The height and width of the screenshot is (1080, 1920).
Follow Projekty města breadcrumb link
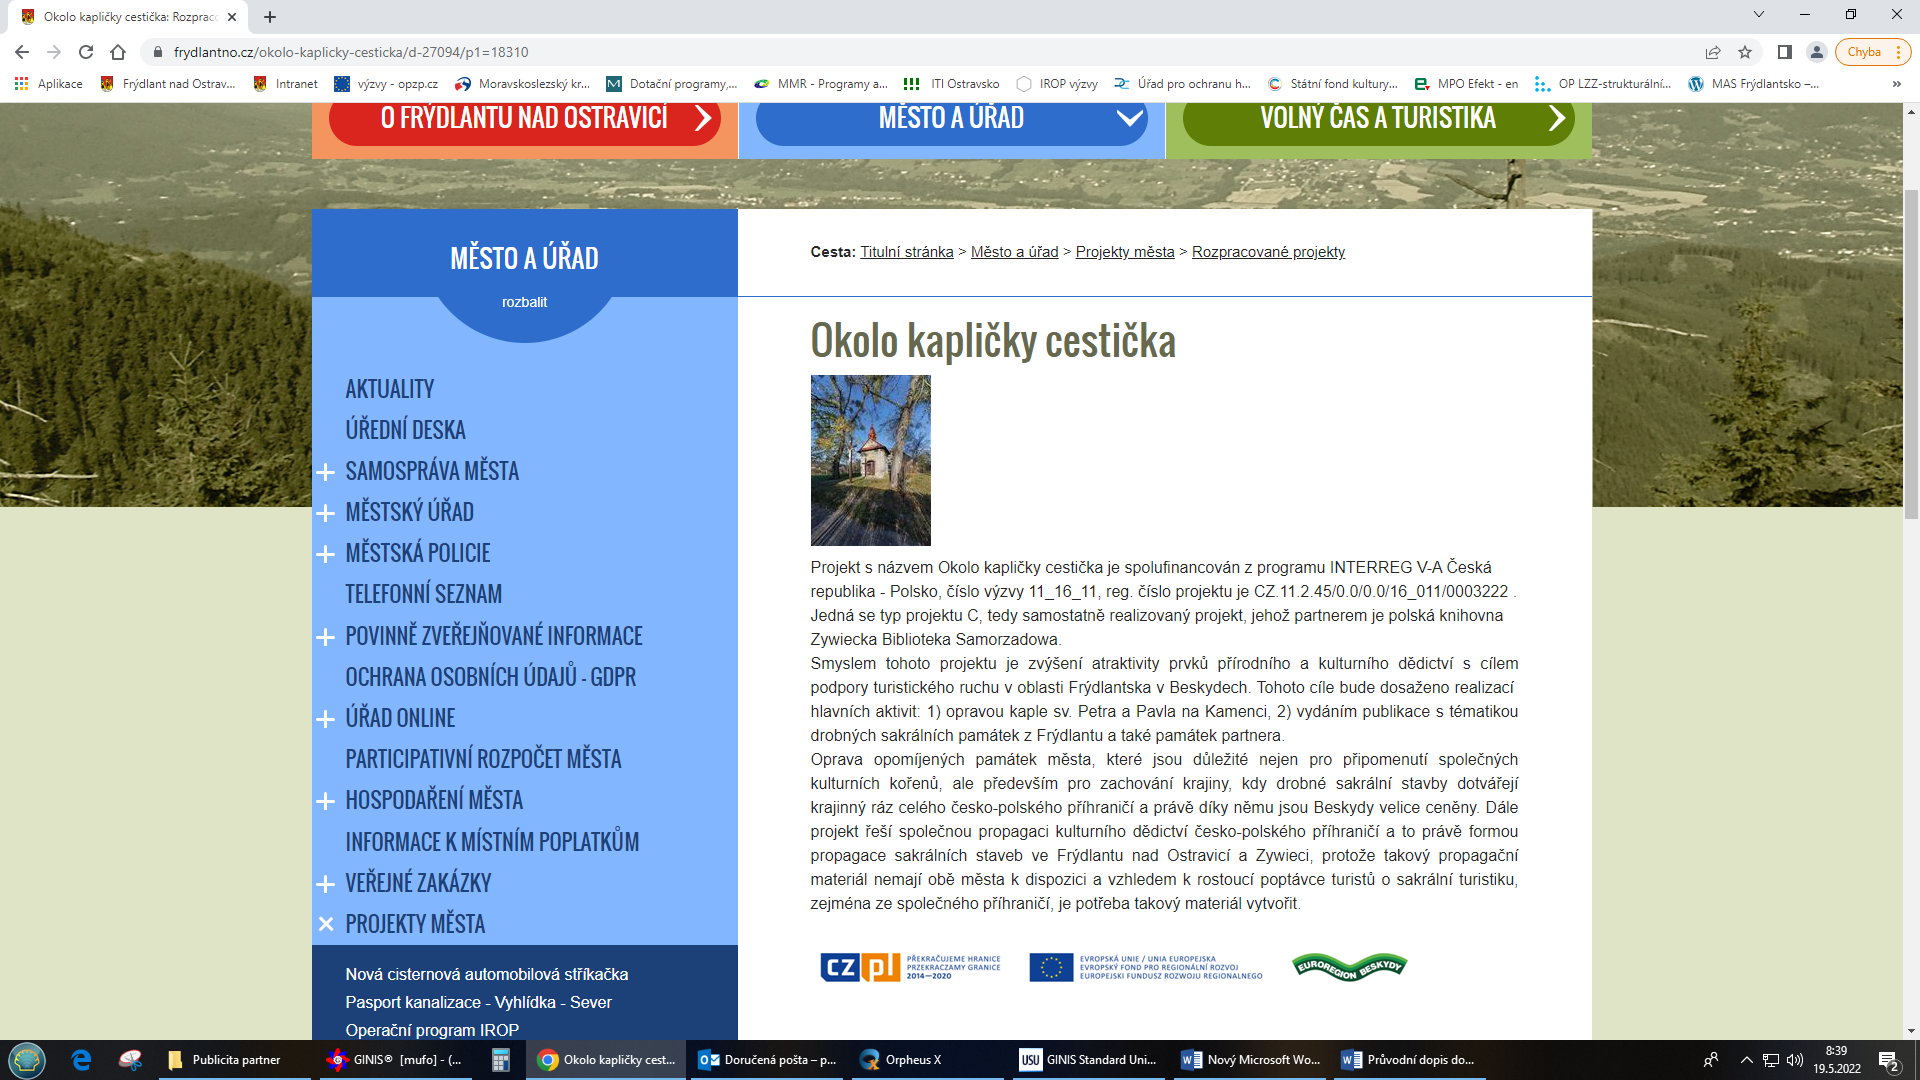click(x=1125, y=252)
